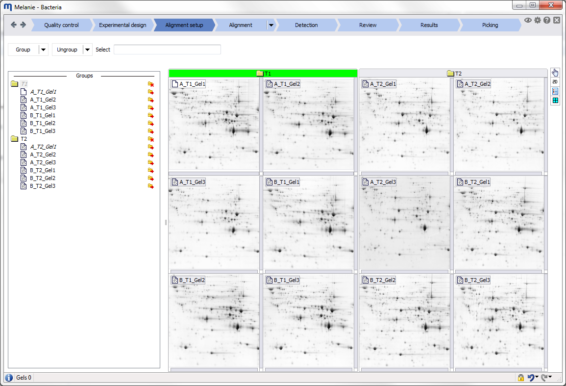Screen dimensions: 566x386
Task: Select the Alignment setup workflow step
Action: [184, 25]
